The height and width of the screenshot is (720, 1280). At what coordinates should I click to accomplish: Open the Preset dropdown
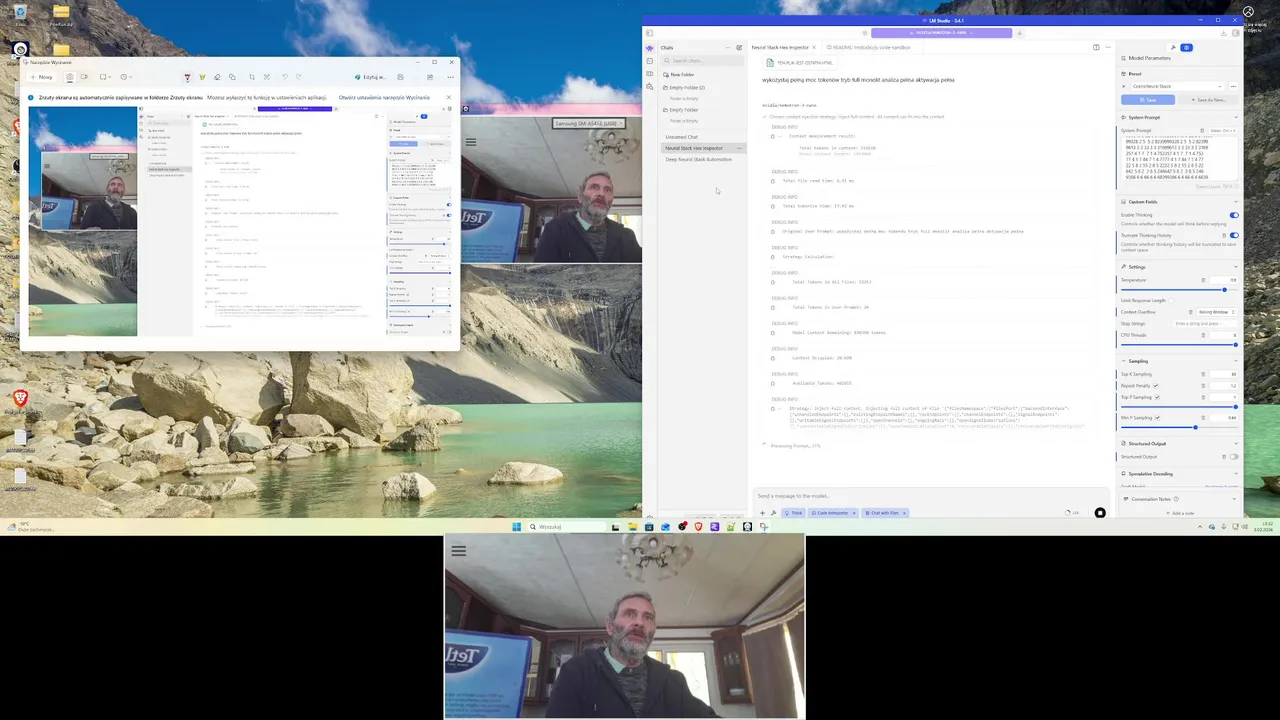pyautogui.click(x=1176, y=86)
